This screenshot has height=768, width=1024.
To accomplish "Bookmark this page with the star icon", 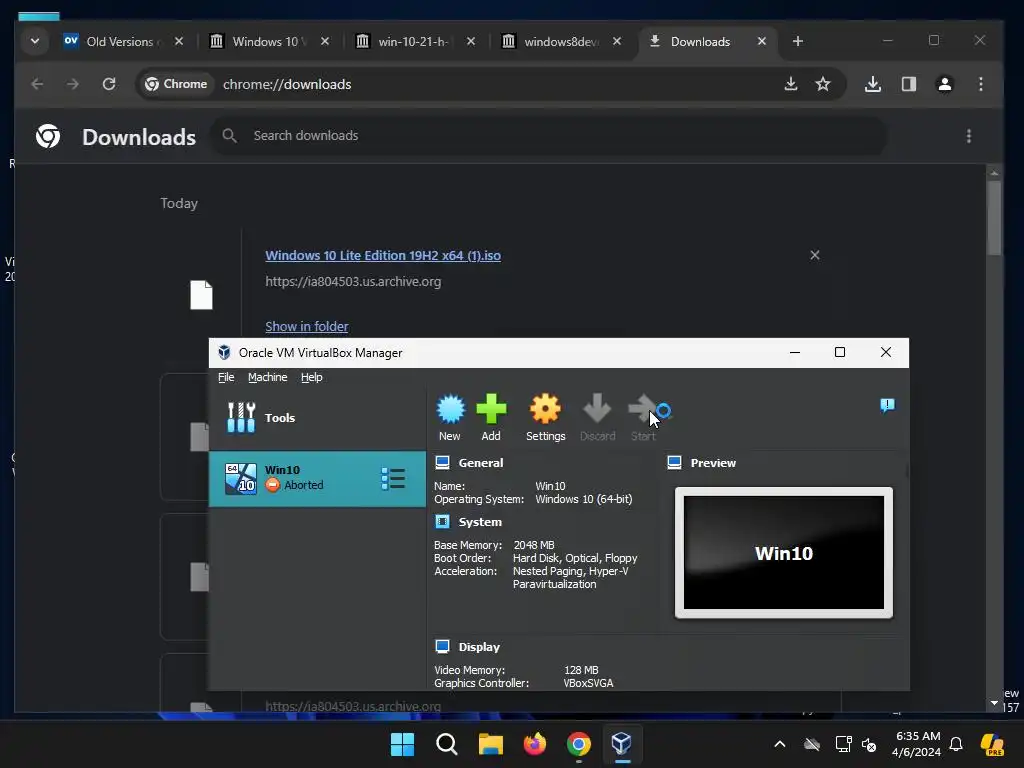I will tap(823, 84).
